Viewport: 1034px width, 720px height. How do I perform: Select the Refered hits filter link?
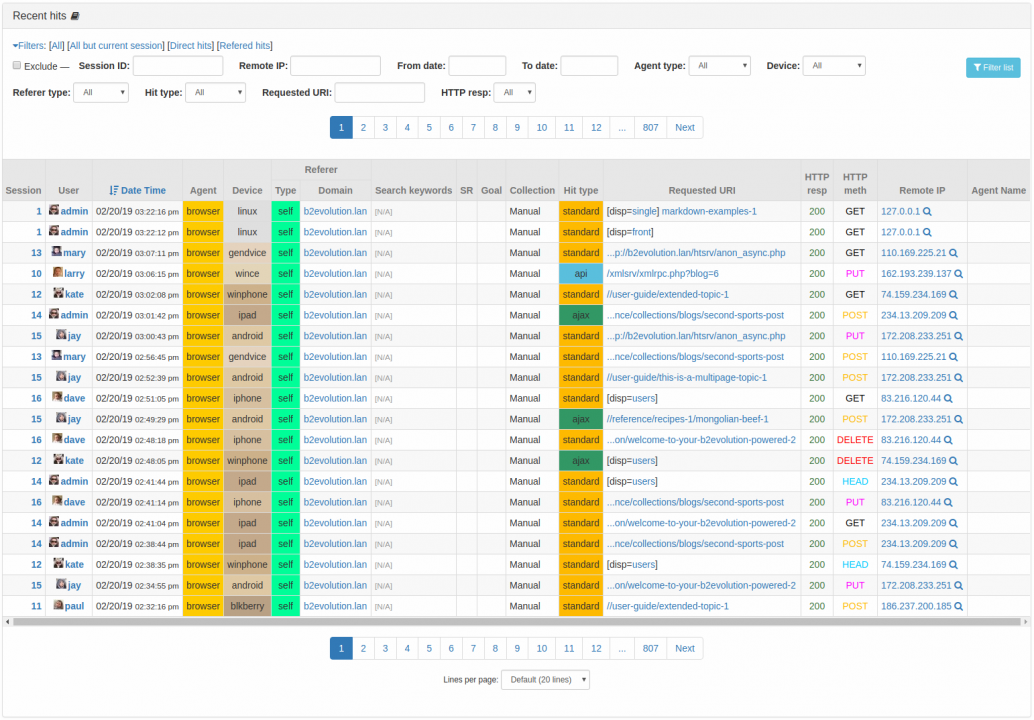point(245,45)
